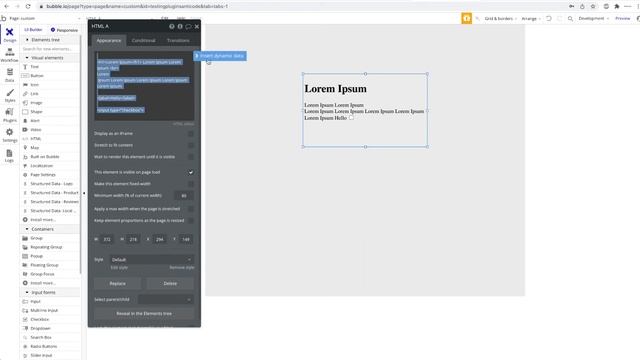Open the browser extensions puzzle icon

617,6
